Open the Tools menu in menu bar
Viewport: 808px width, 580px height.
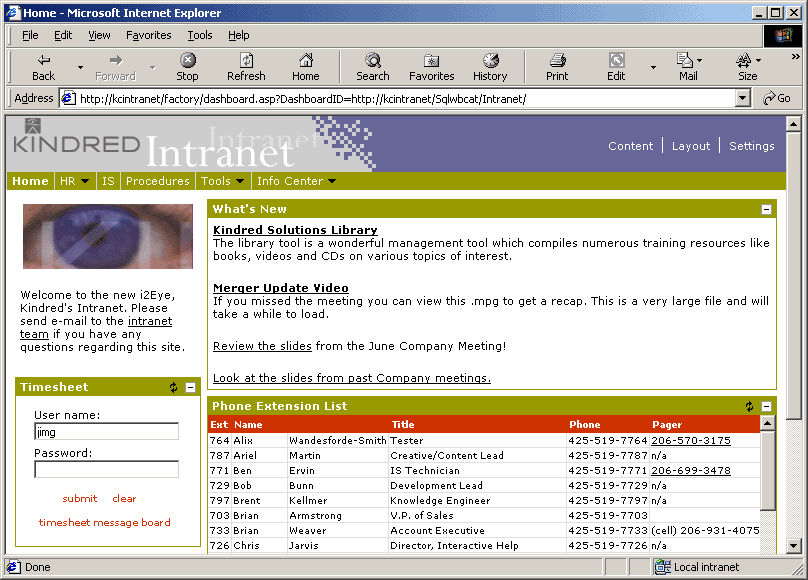tap(199, 35)
